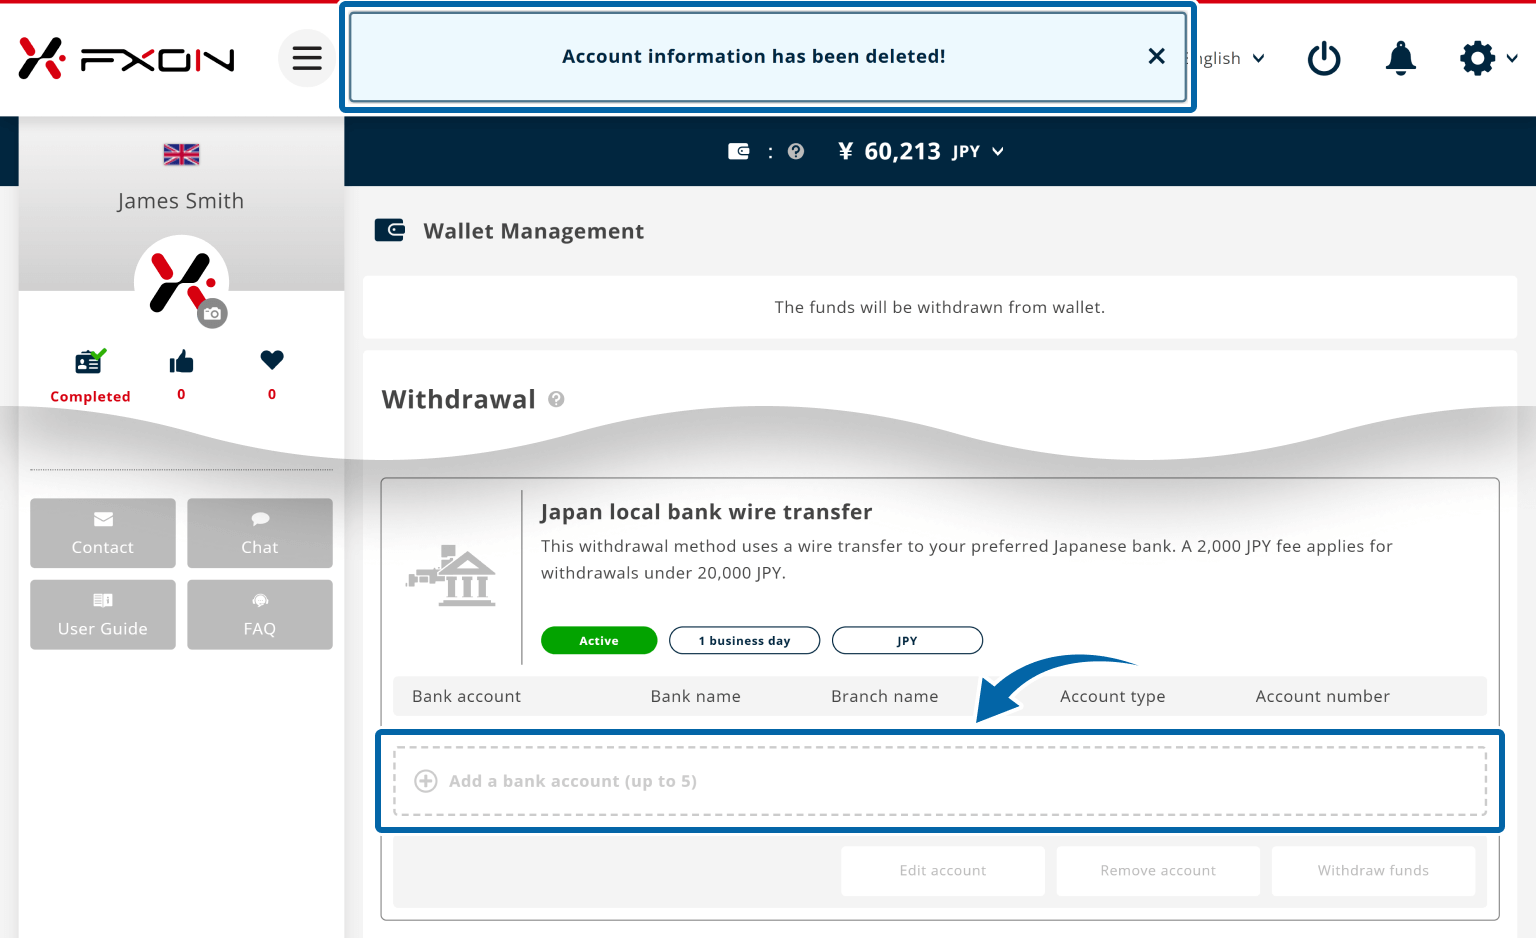Click the wallet icon in balance bar
Image resolution: width=1536 pixels, height=938 pixels.
click(739, 151)
